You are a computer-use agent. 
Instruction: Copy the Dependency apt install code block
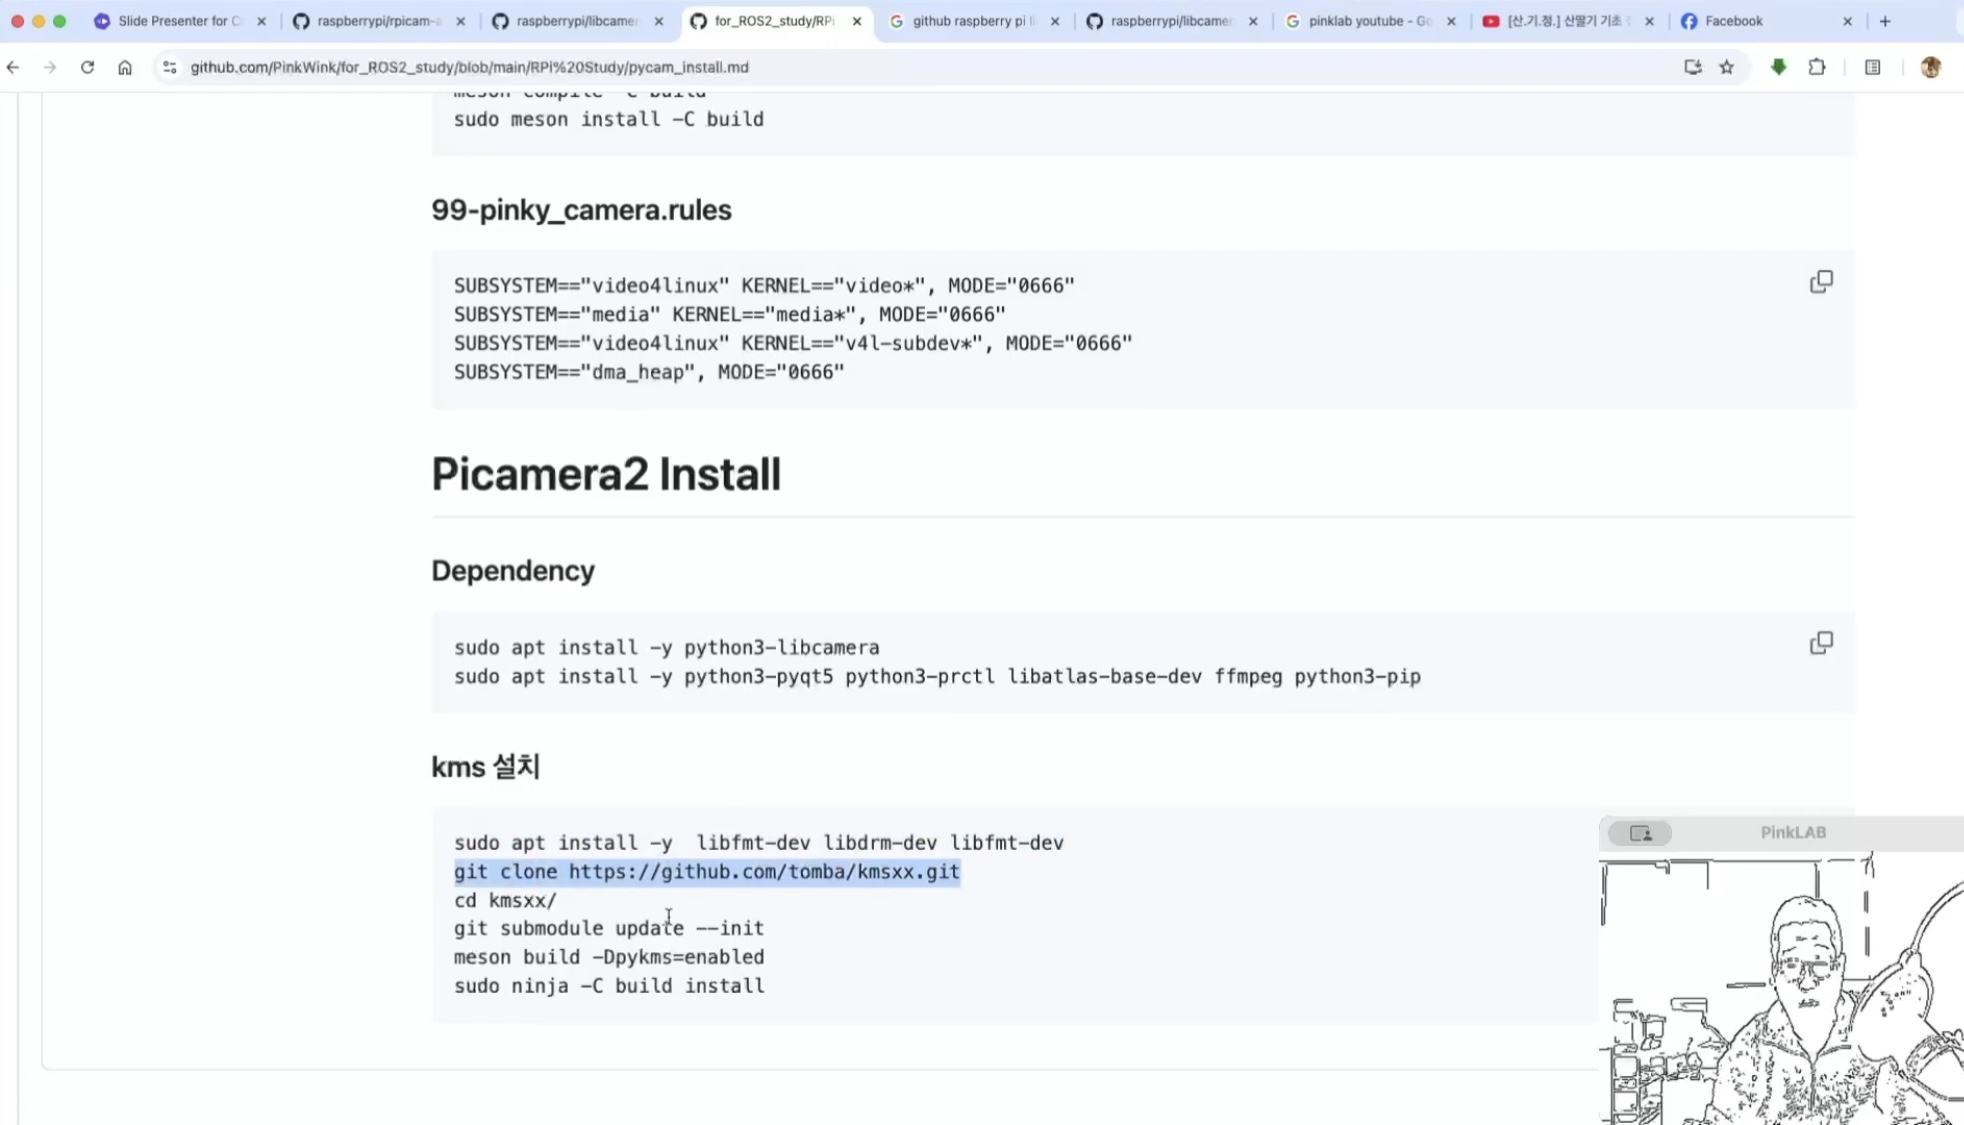point(1821,643)
